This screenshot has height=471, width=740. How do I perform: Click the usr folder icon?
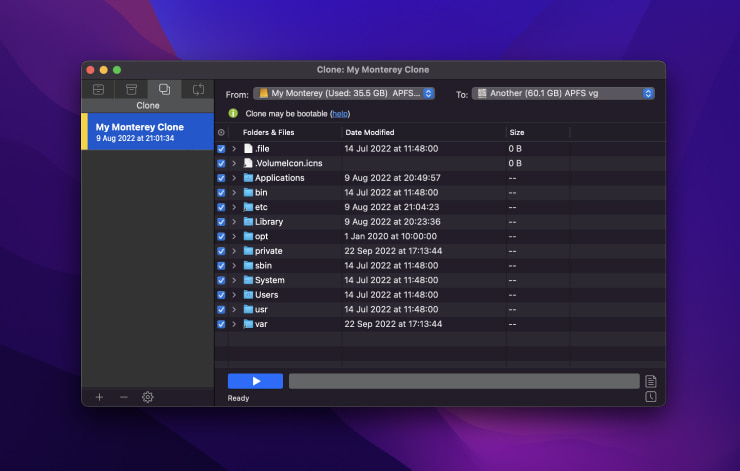point(248,309)
